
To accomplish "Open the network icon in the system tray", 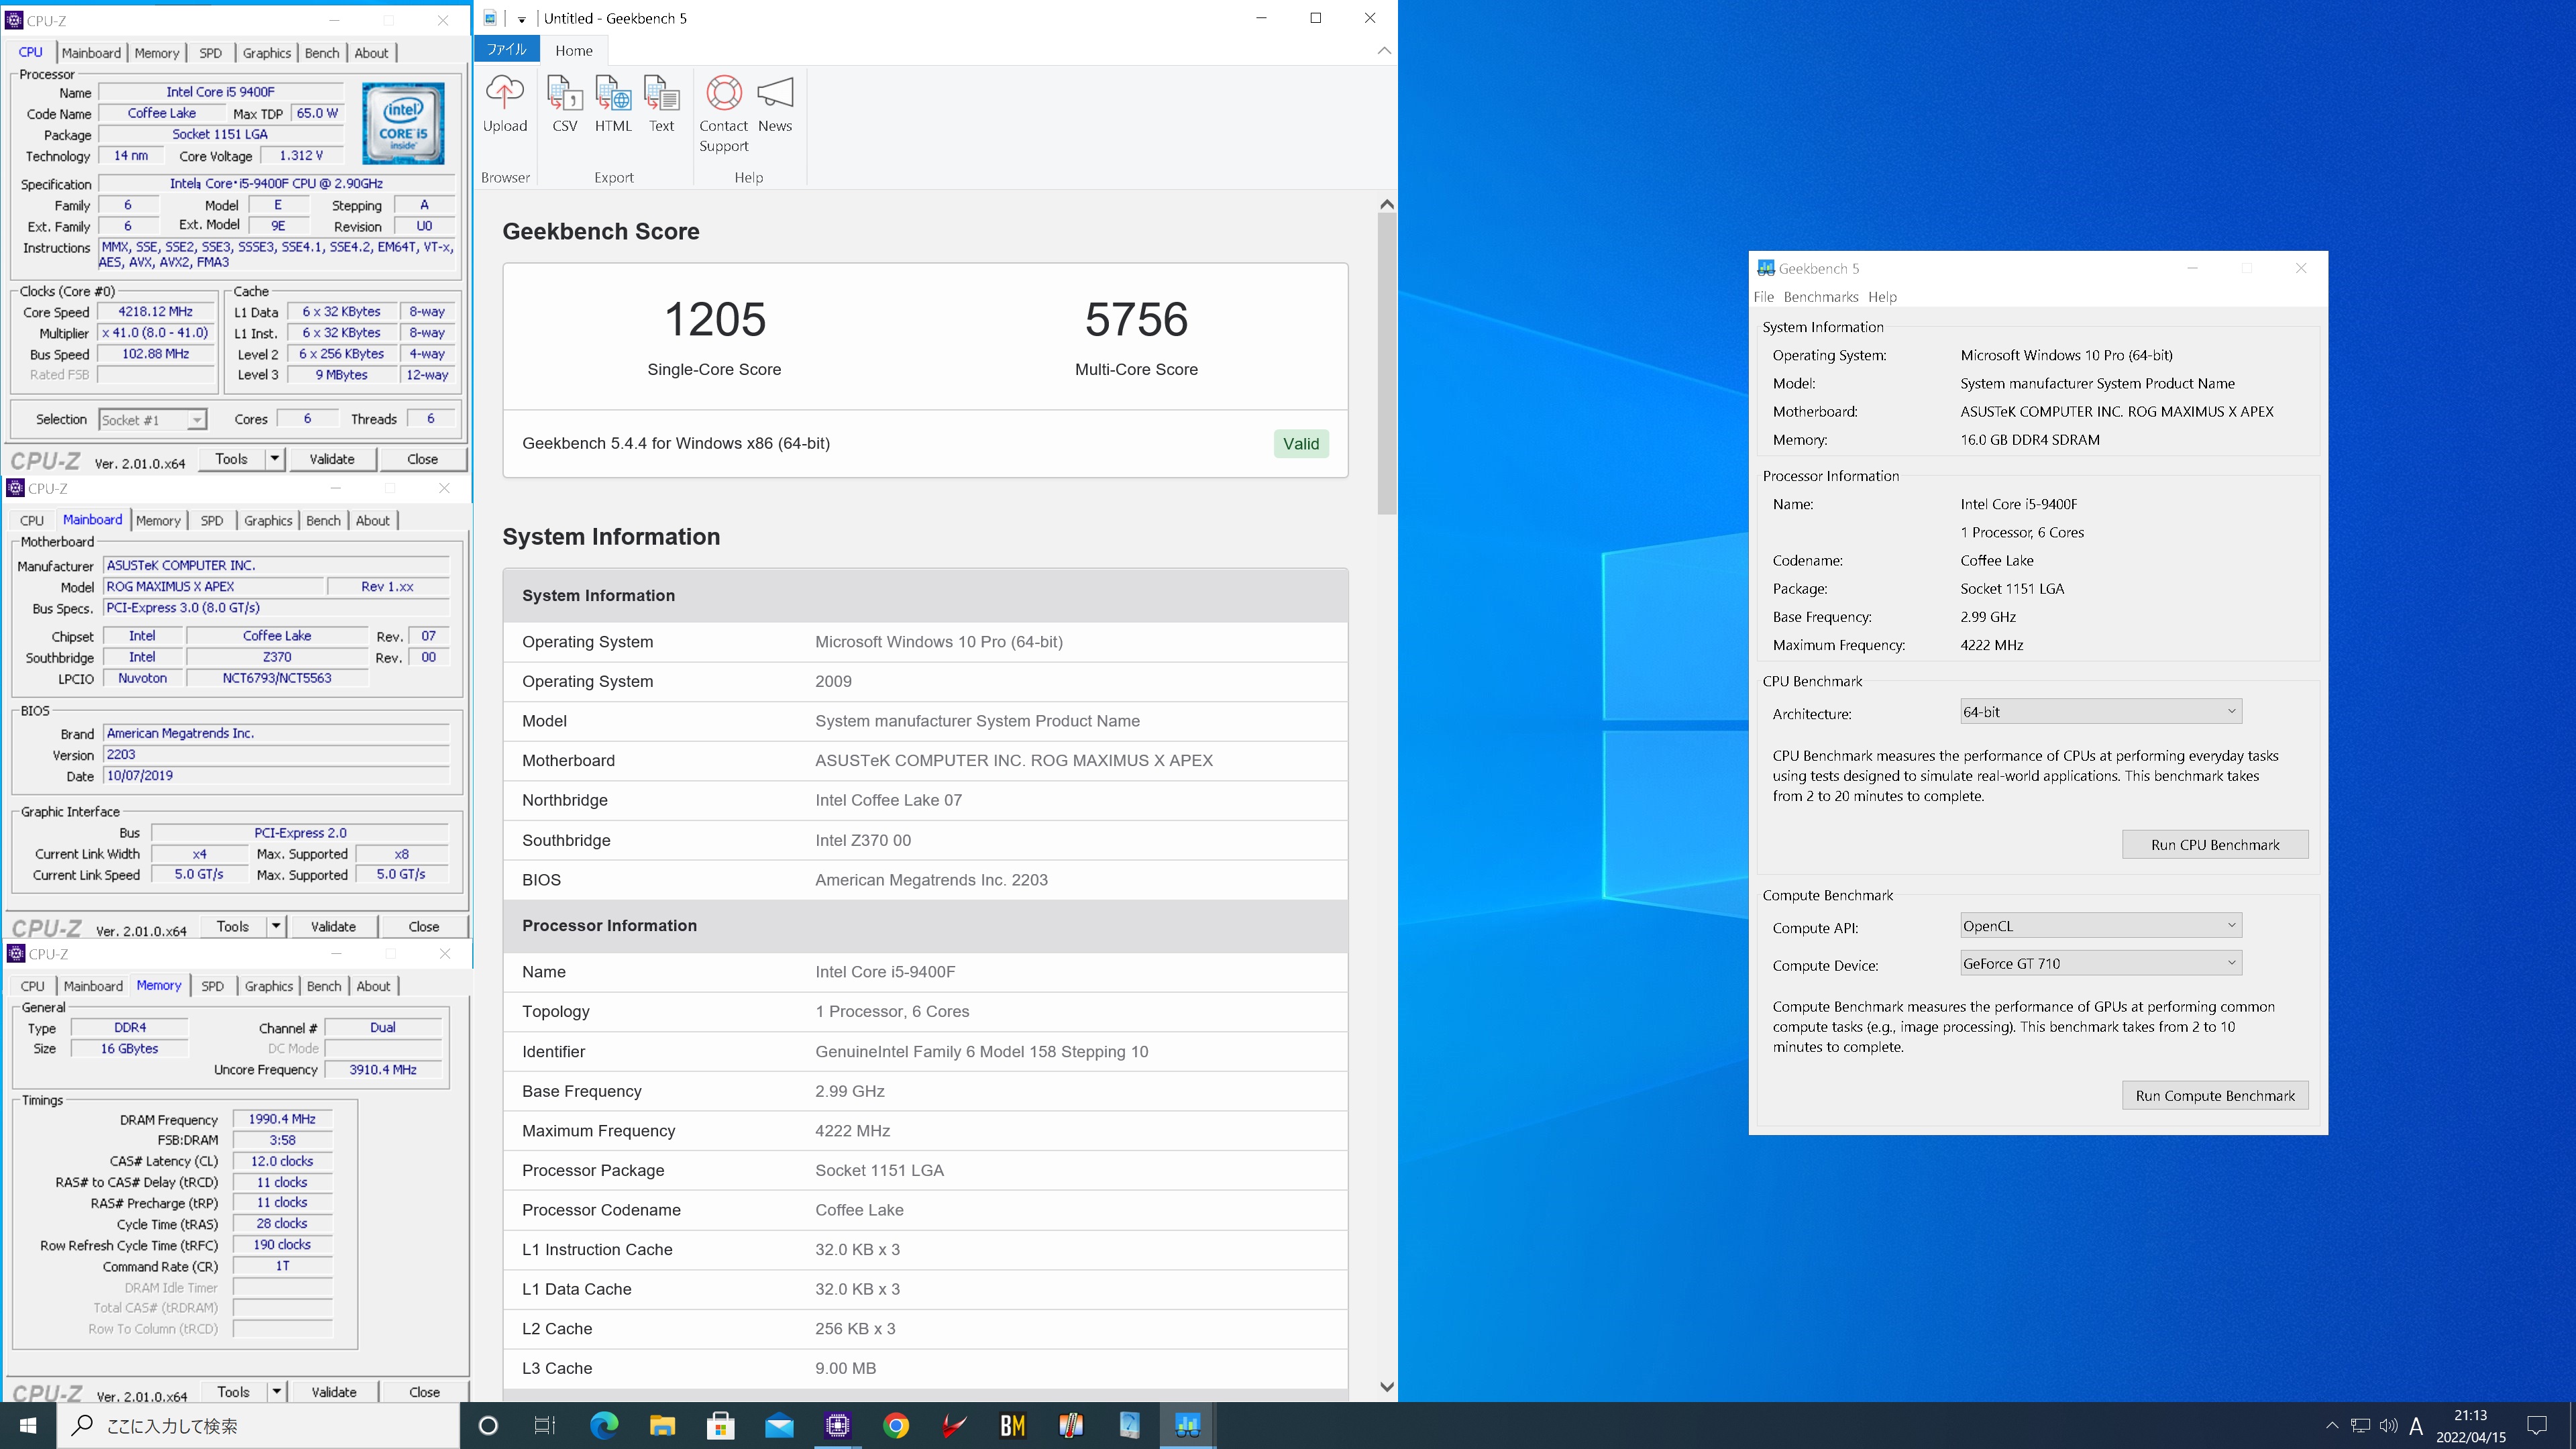I will tap(2360, 1425).
